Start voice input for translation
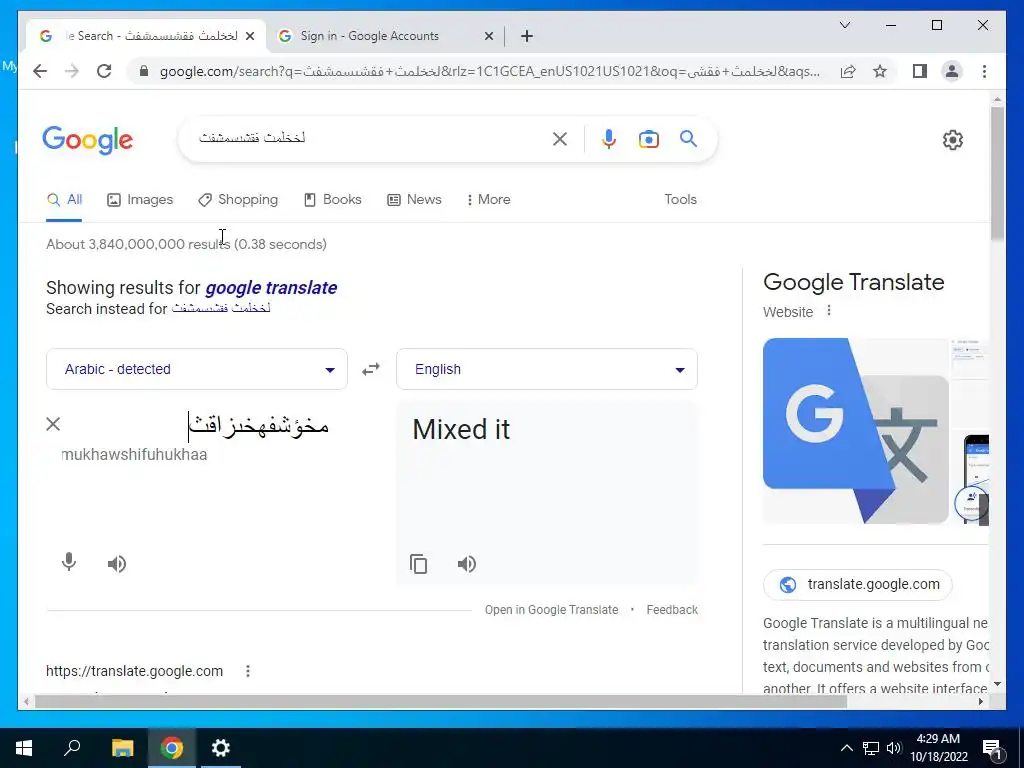Screen dimensions: 1024x768 69,562
